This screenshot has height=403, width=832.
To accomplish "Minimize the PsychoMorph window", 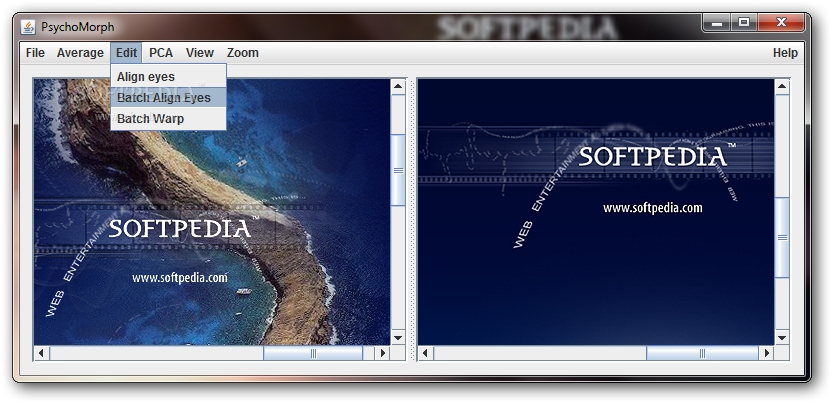I will [717, 23].
